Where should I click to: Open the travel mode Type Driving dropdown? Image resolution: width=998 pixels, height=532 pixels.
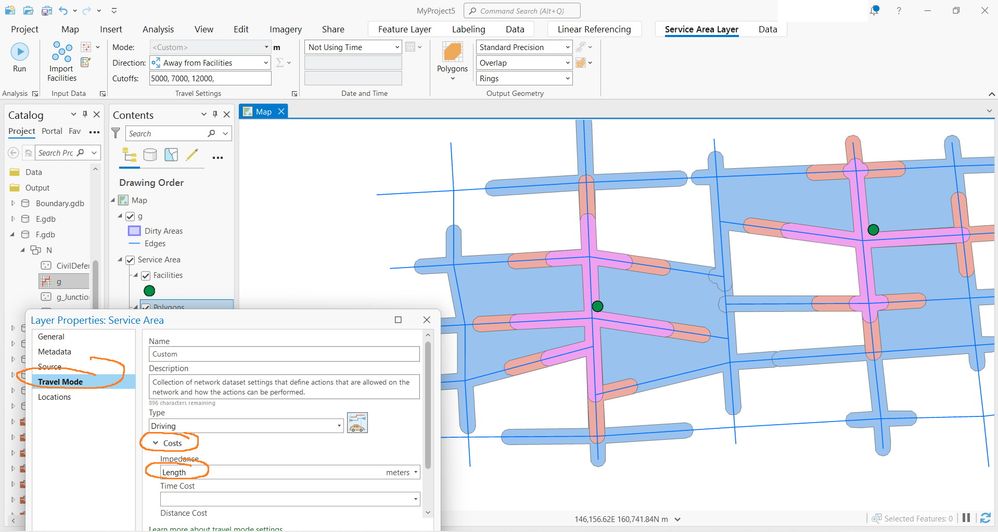click(246, 426)
